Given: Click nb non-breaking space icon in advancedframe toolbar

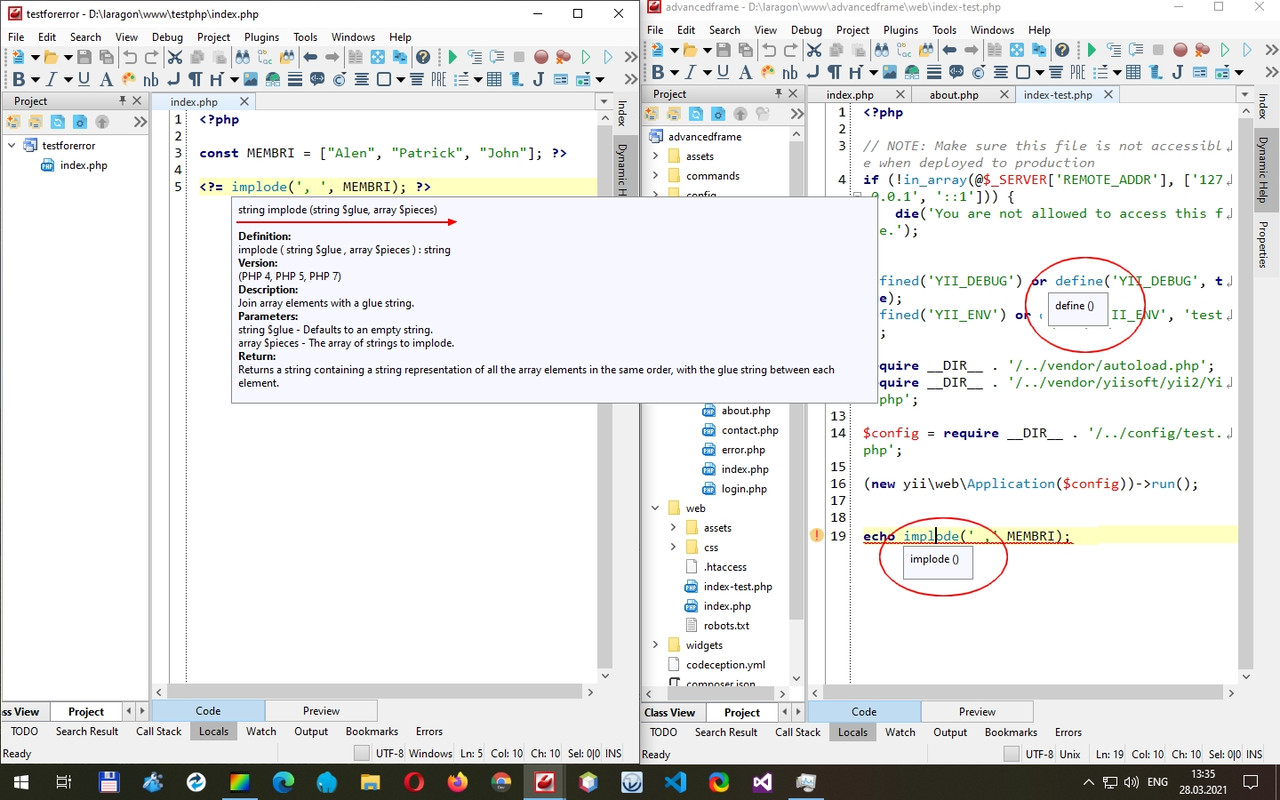Looking at the screenshot, I should (x=790, y=72).
